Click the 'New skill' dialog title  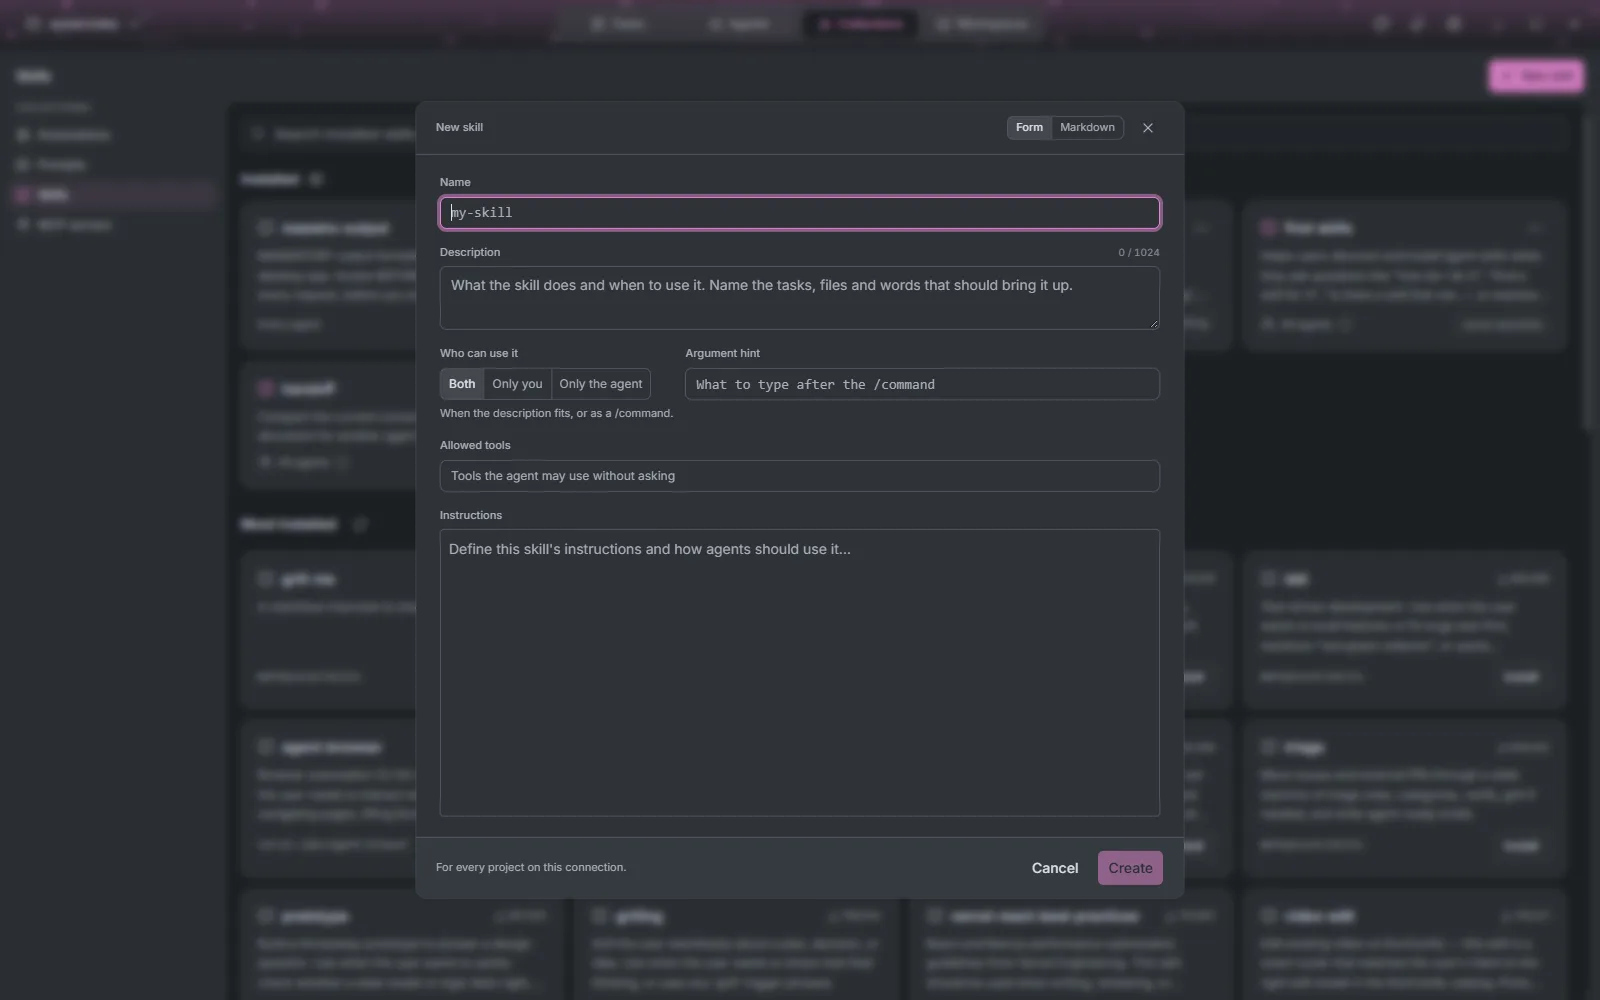tap(459, 128)
